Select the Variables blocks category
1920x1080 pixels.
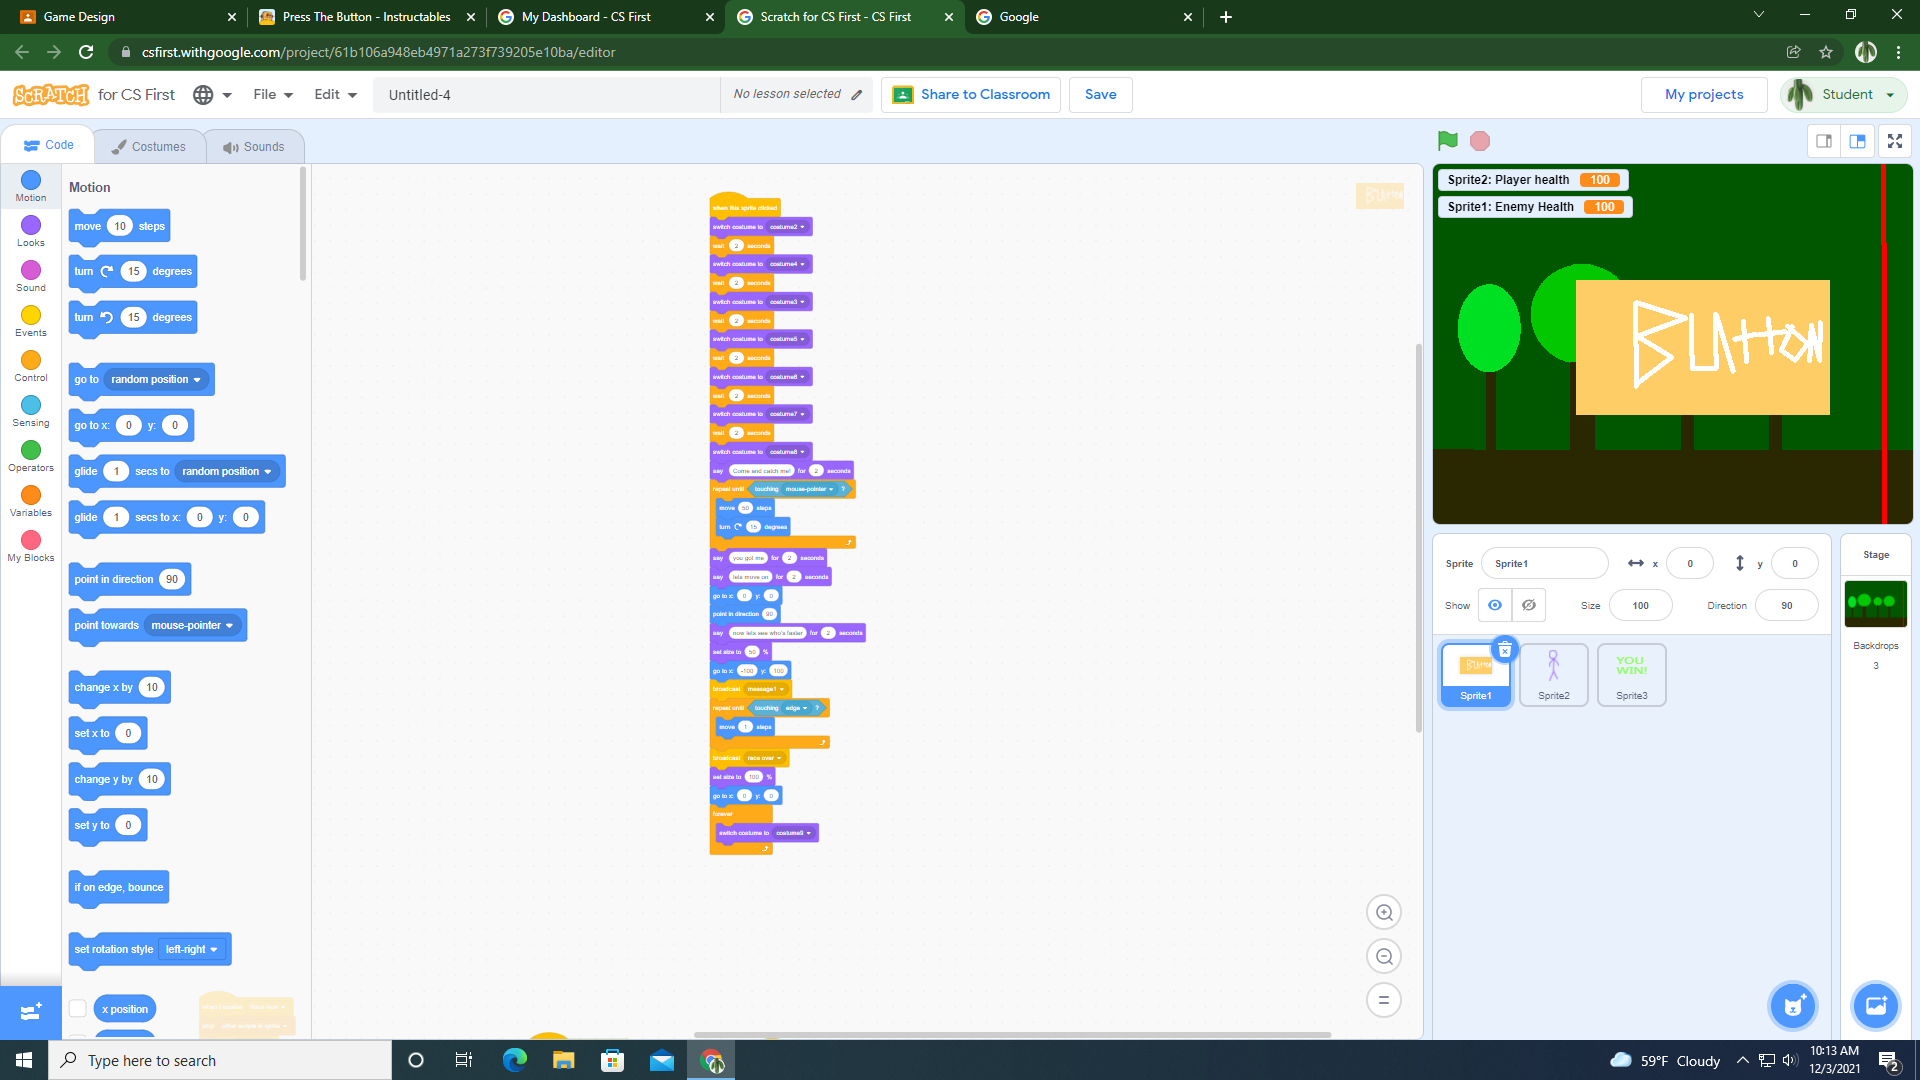[x=30, y=500]
